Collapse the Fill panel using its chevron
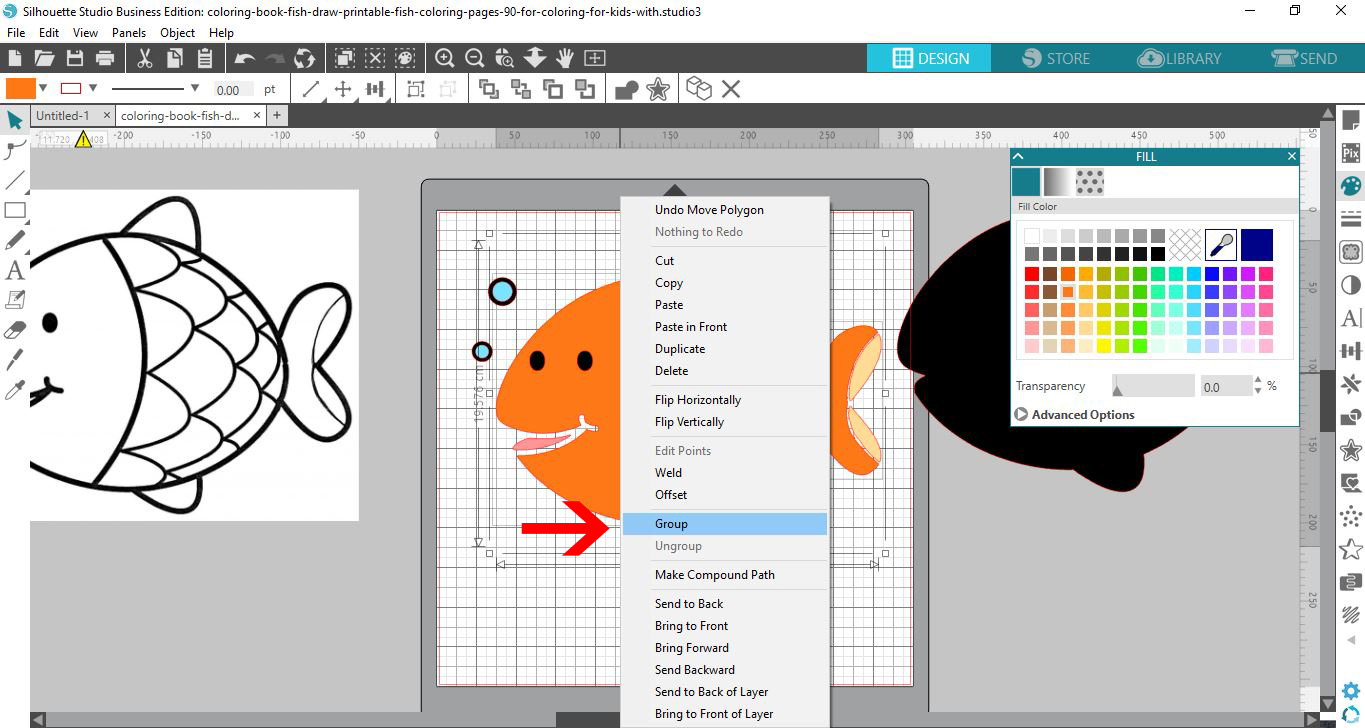 coord(1018,156)
